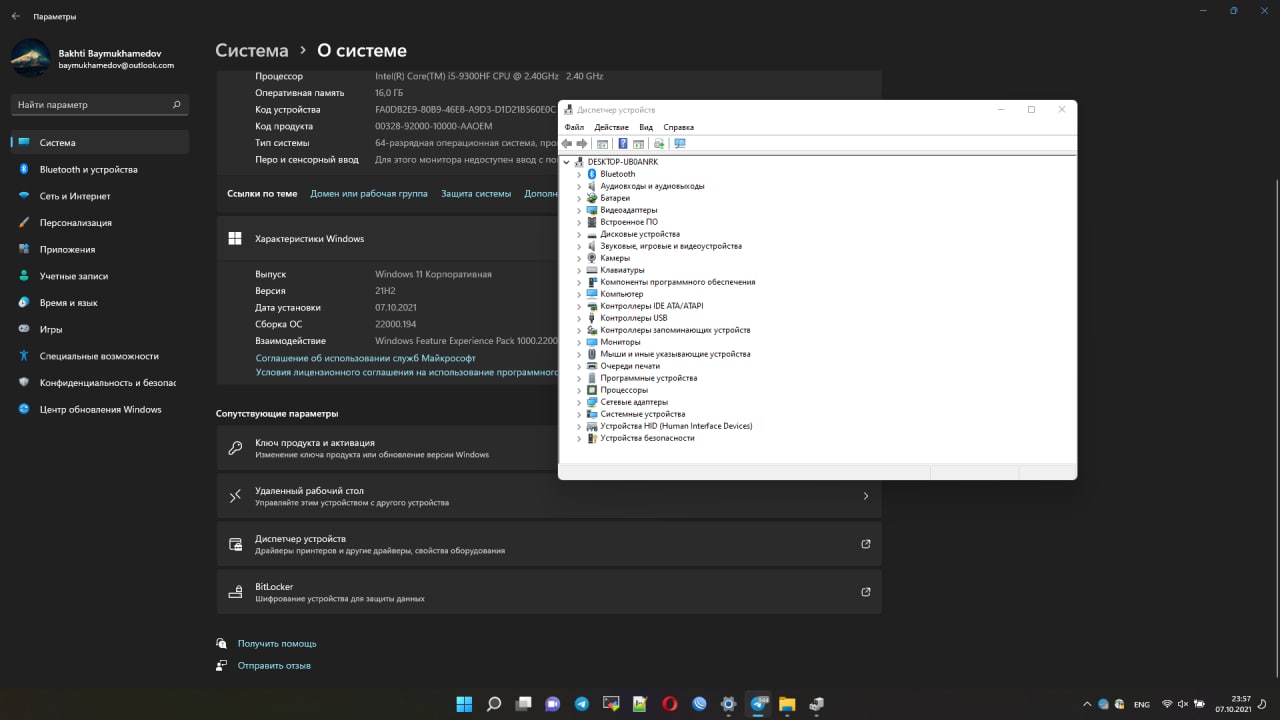The image size is (1280, 720).
Task: Open Игры in Settings sidebar
Action: click(100, 329)
